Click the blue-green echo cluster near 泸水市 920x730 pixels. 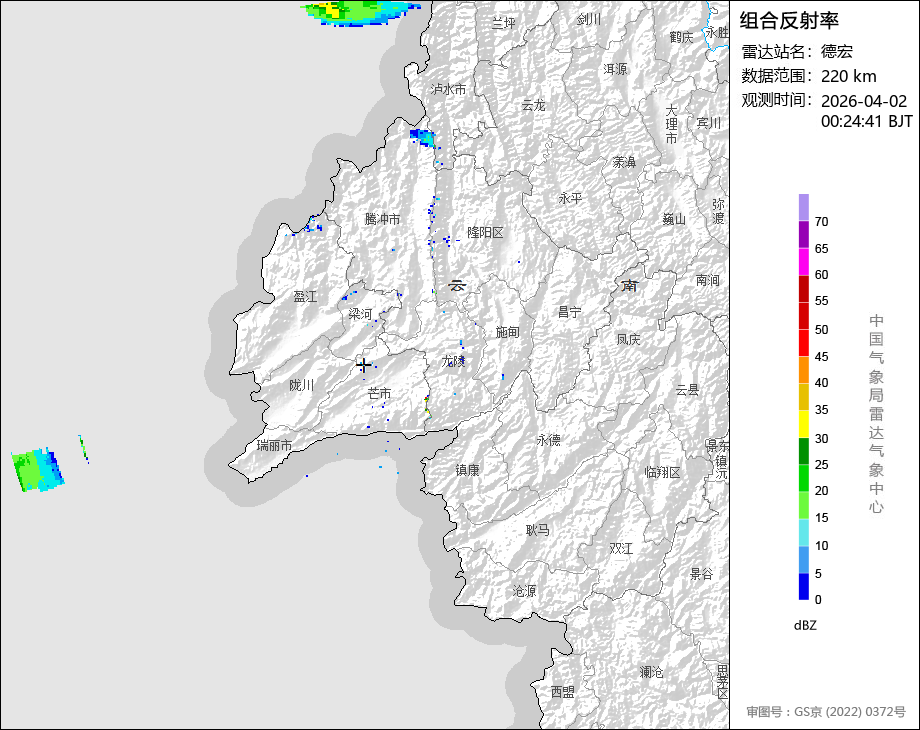pyautogui.click(x=423, y=138)
